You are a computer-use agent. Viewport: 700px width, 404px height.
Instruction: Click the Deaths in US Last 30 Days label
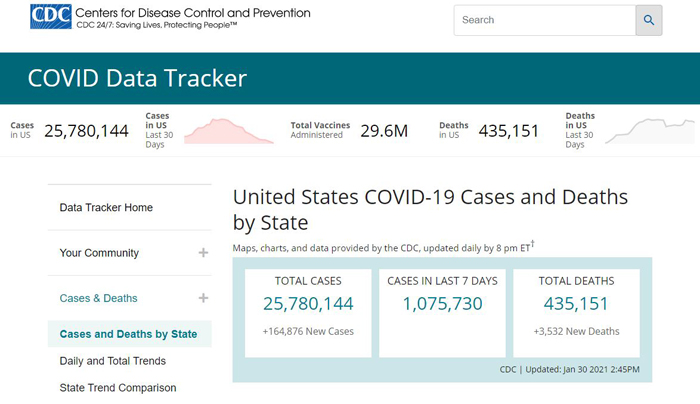pyautogui.click(x=580, y=130)
